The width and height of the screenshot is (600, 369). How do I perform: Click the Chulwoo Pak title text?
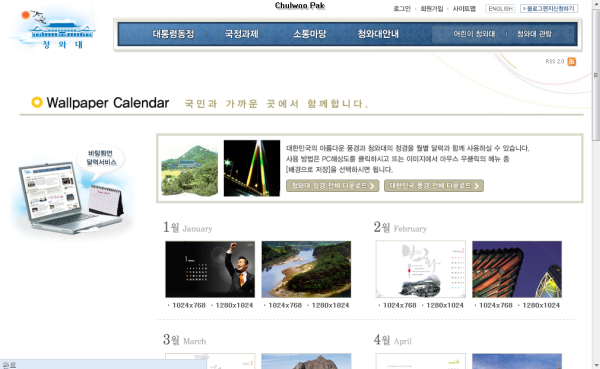(x=300, y=5)
